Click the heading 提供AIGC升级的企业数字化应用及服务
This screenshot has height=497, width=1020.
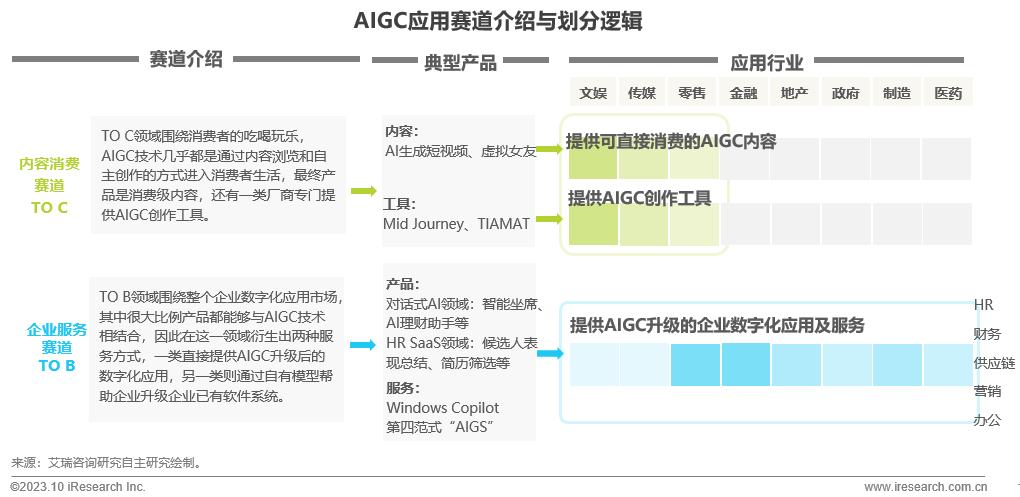coord(717,325)
